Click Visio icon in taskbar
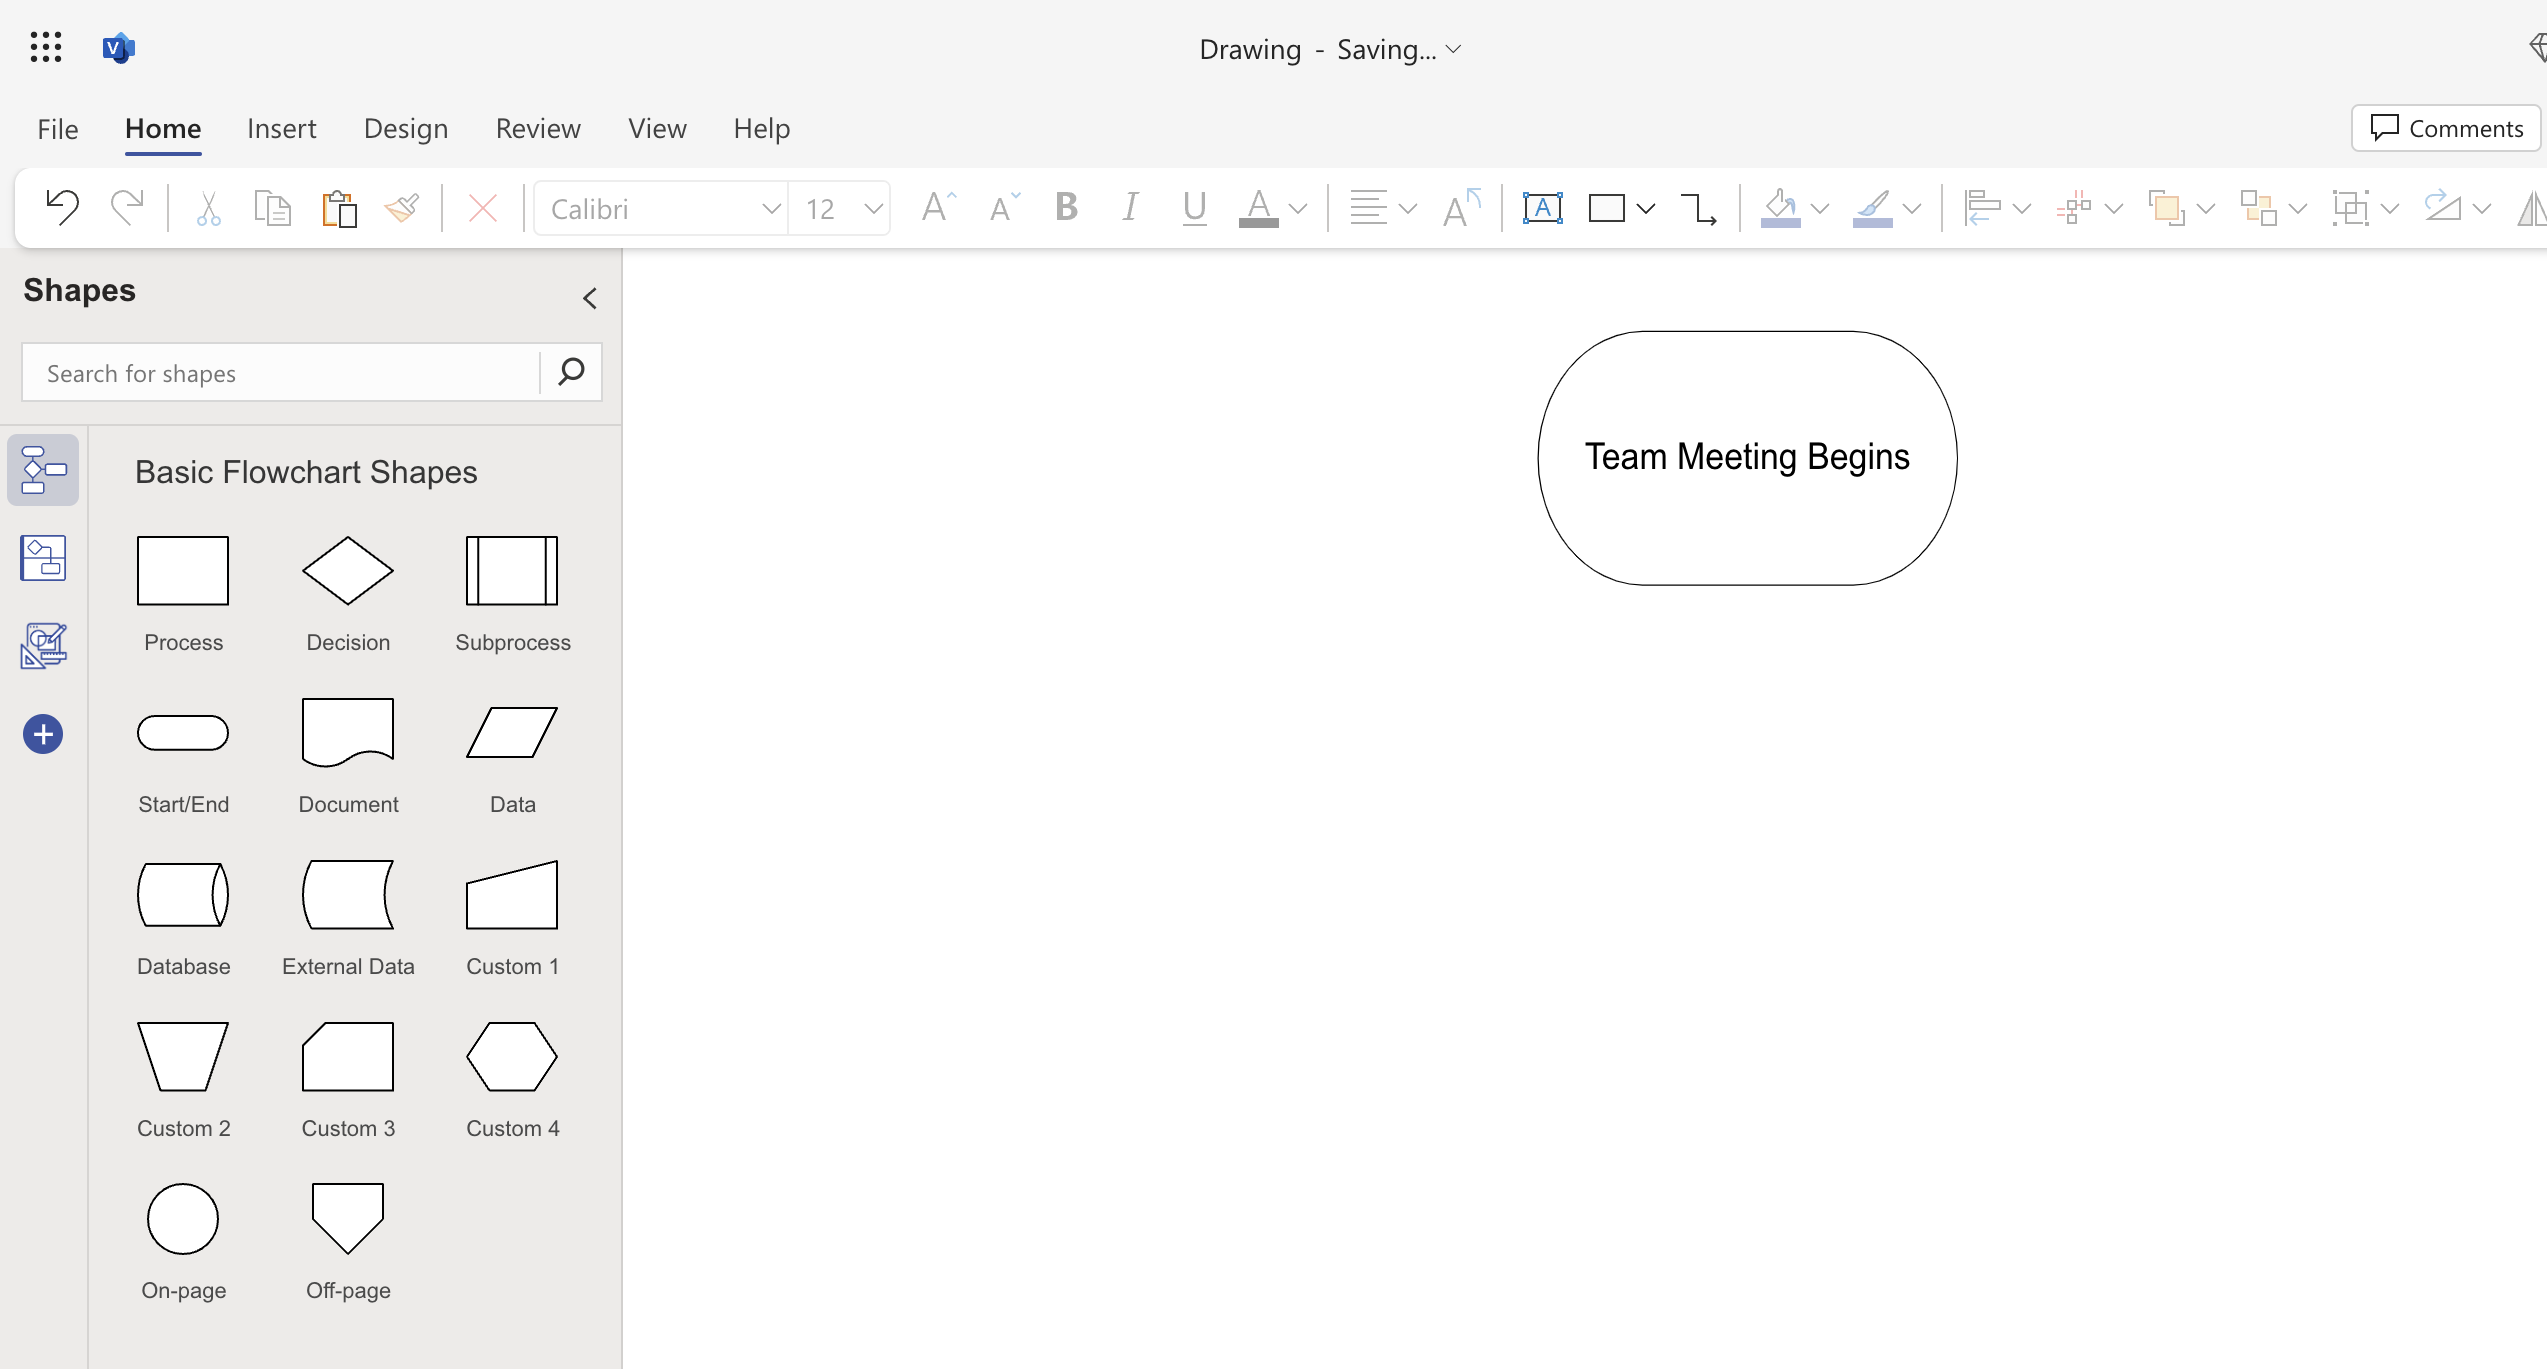The width and height of the screenshot is (2547, 1369). 118,47
